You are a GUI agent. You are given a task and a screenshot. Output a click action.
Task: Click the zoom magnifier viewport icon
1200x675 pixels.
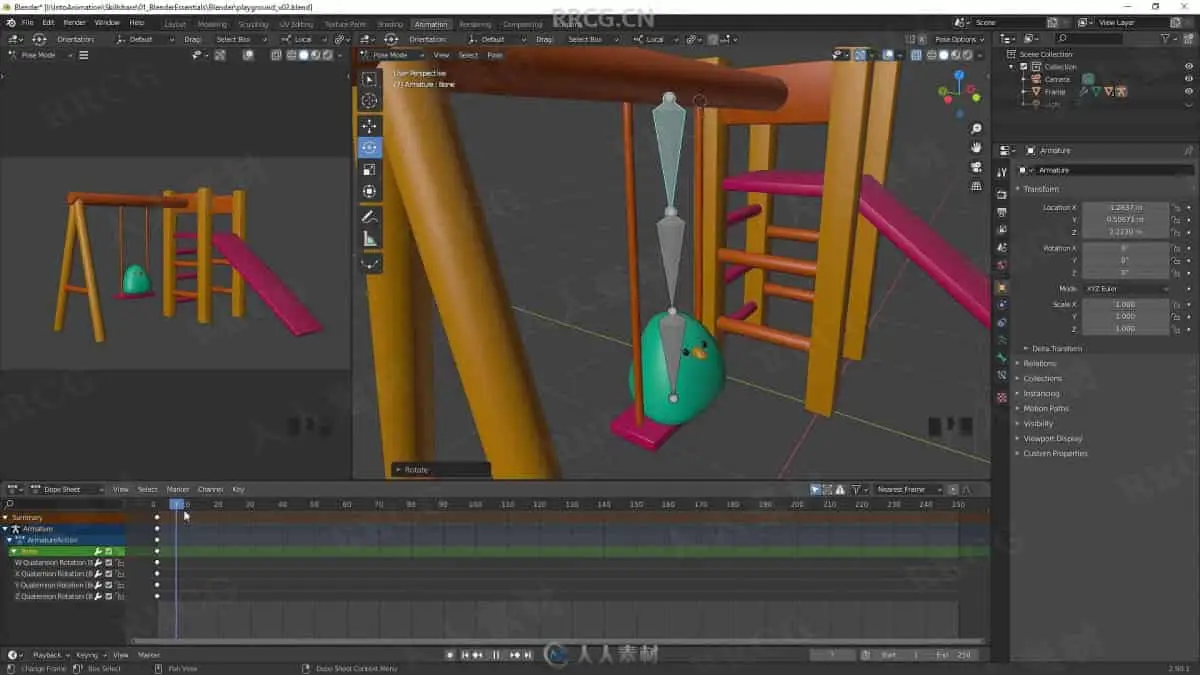(976, 129)
